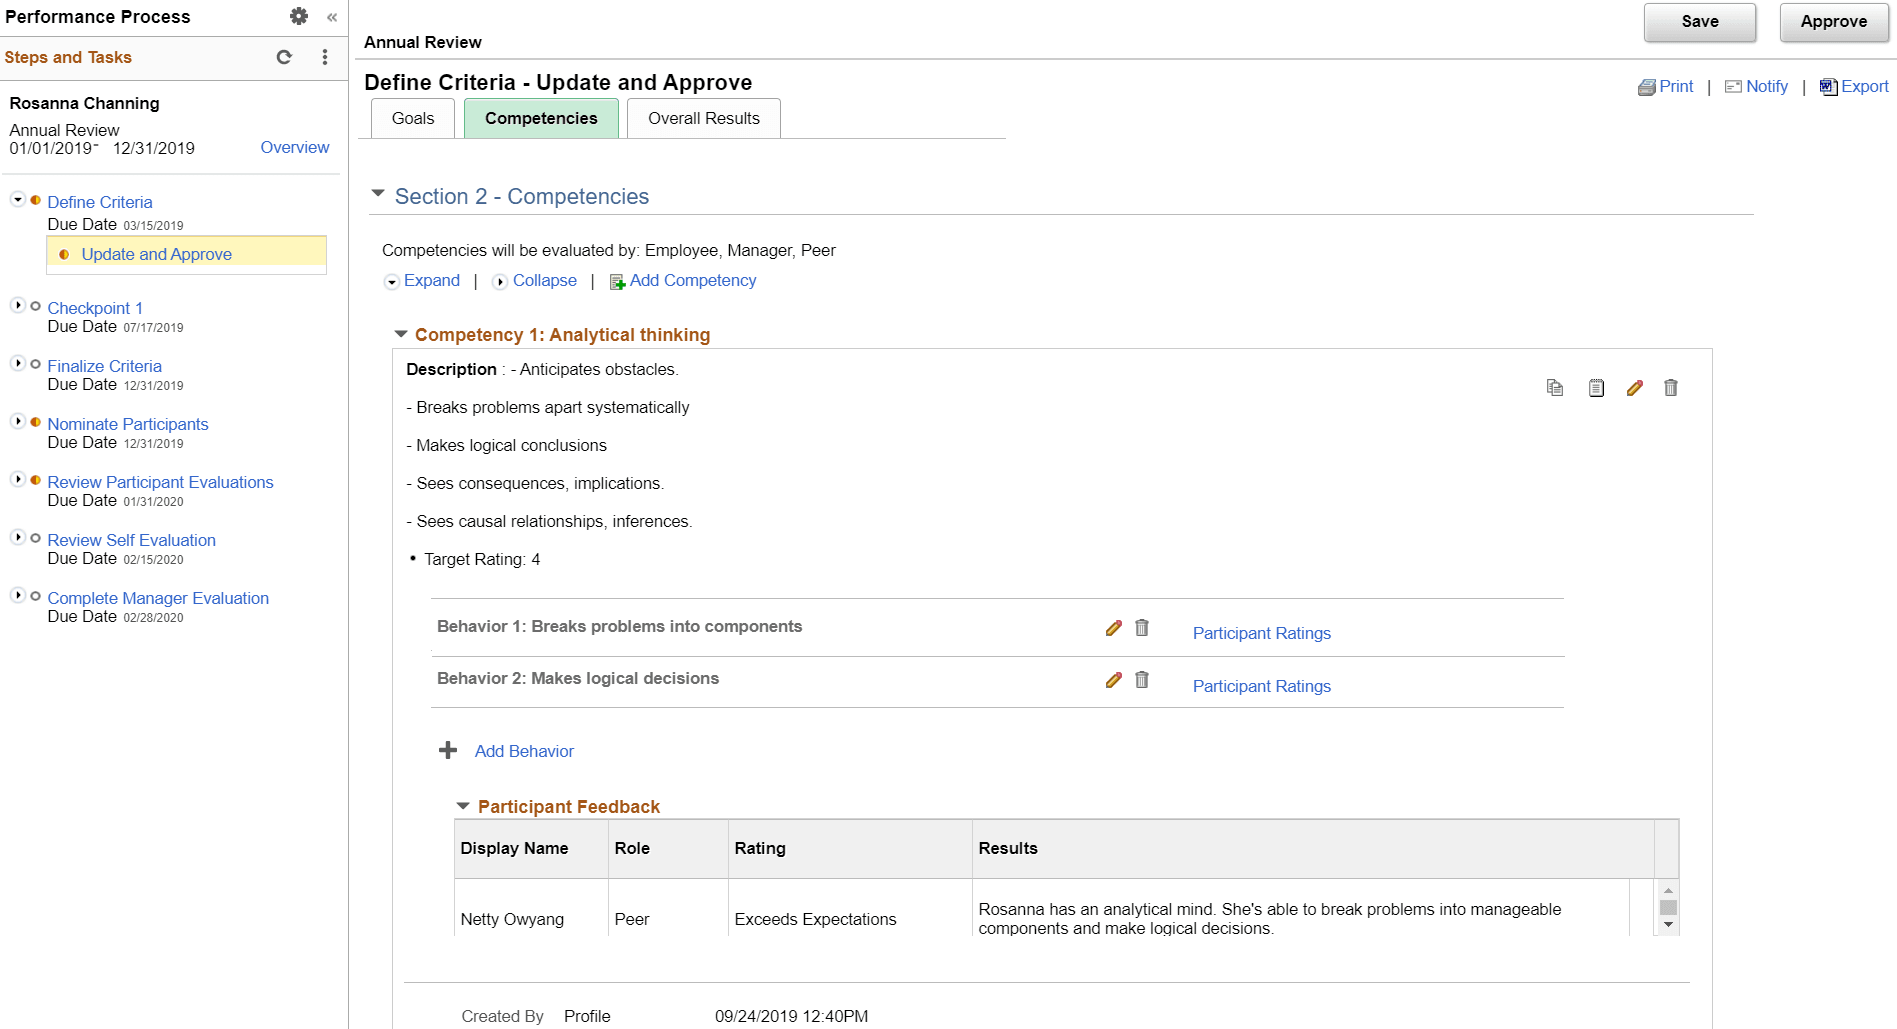
Task: Edit Behavior 1 using its pencil icon
Action: tap(1113, 628)
